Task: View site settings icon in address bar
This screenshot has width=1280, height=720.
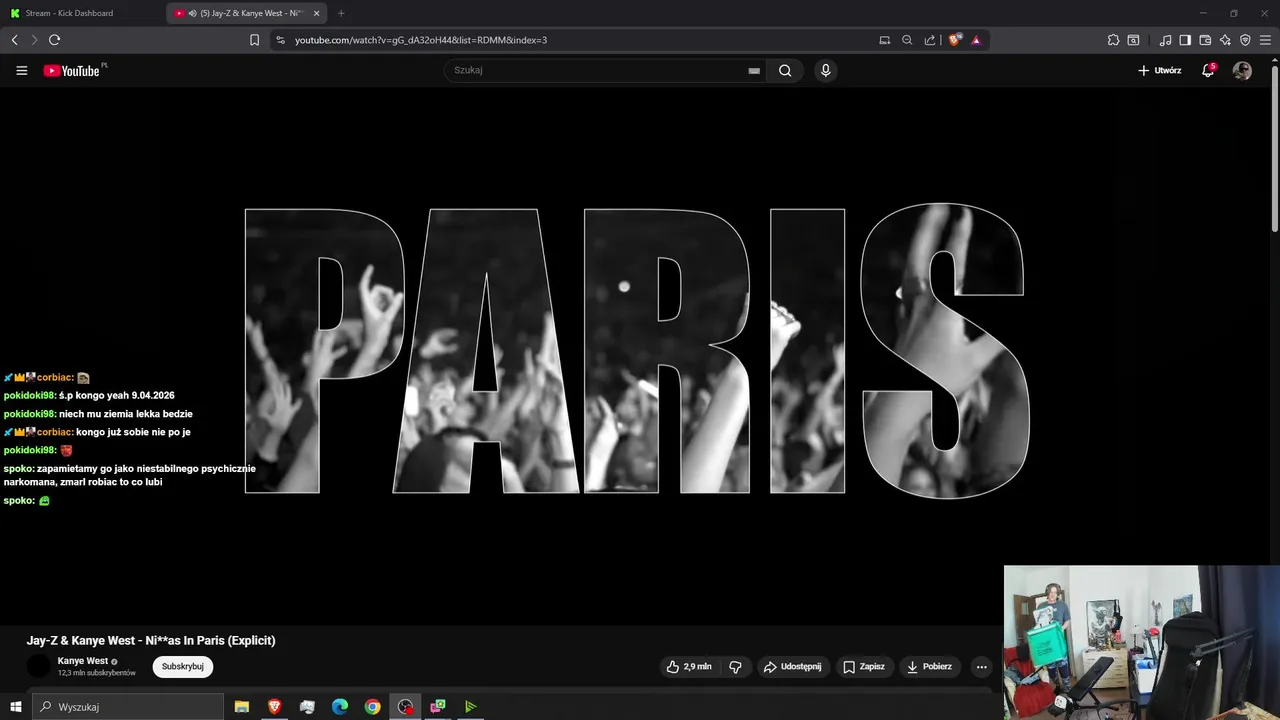Action: point(280,40)
